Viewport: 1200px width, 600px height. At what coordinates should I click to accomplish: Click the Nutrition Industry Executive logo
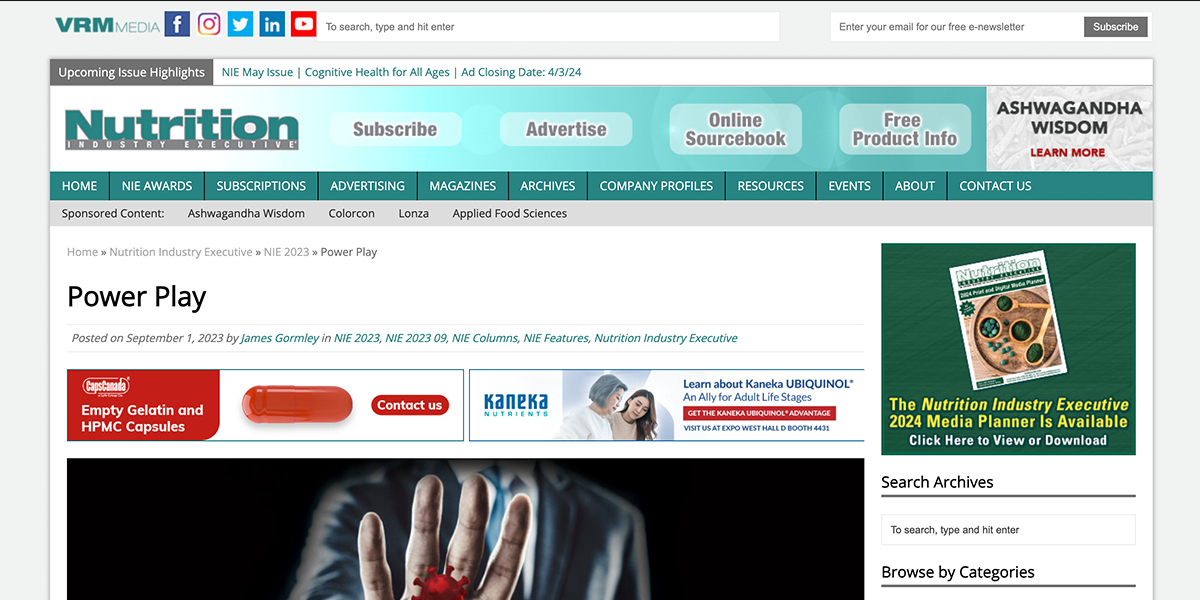[182, 129]
